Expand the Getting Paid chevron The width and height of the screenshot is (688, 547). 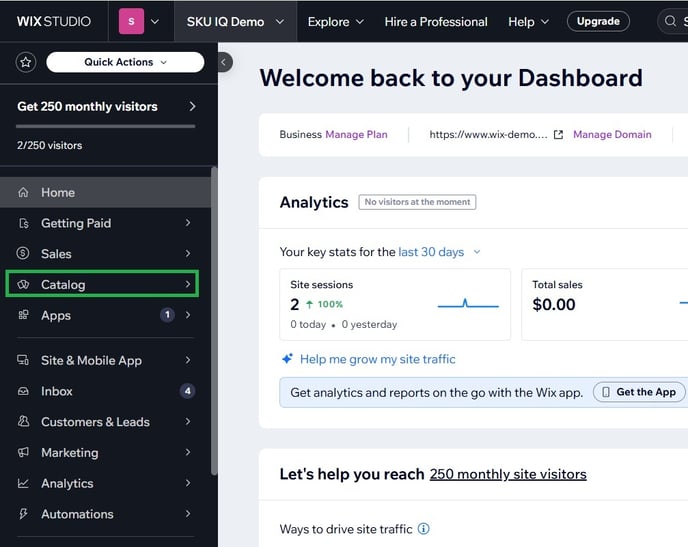(x=188, y=223)
